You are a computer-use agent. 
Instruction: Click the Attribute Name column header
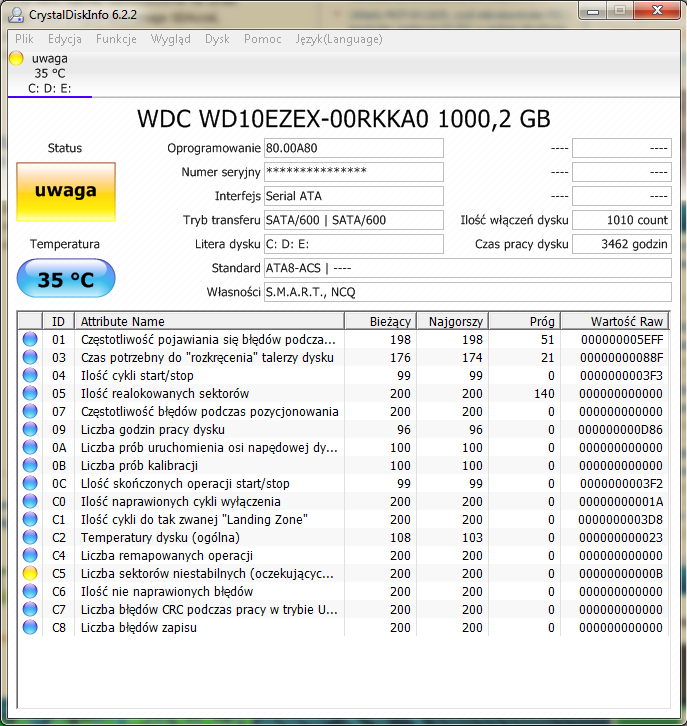(209, 321)
